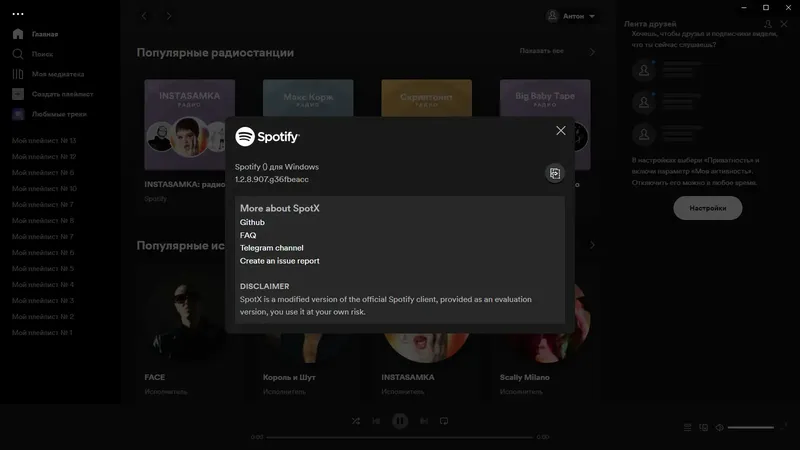Open Мой плейлист № 5
Screen dimensions: 800x450
43,268
